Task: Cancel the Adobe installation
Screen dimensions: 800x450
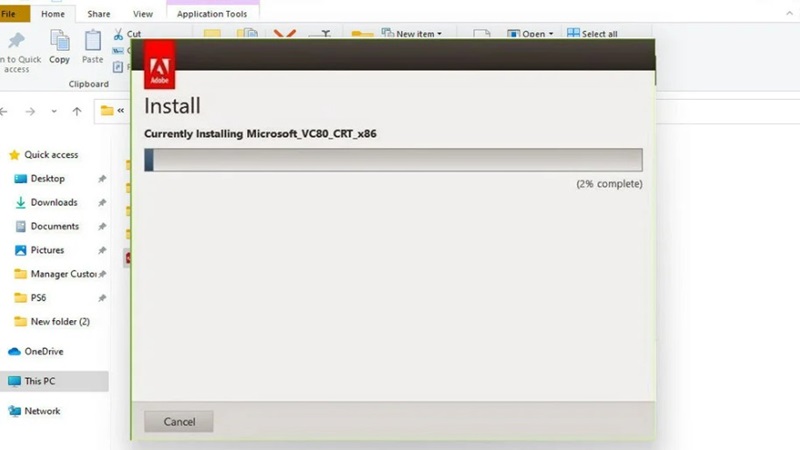Action: click(179, 421)
